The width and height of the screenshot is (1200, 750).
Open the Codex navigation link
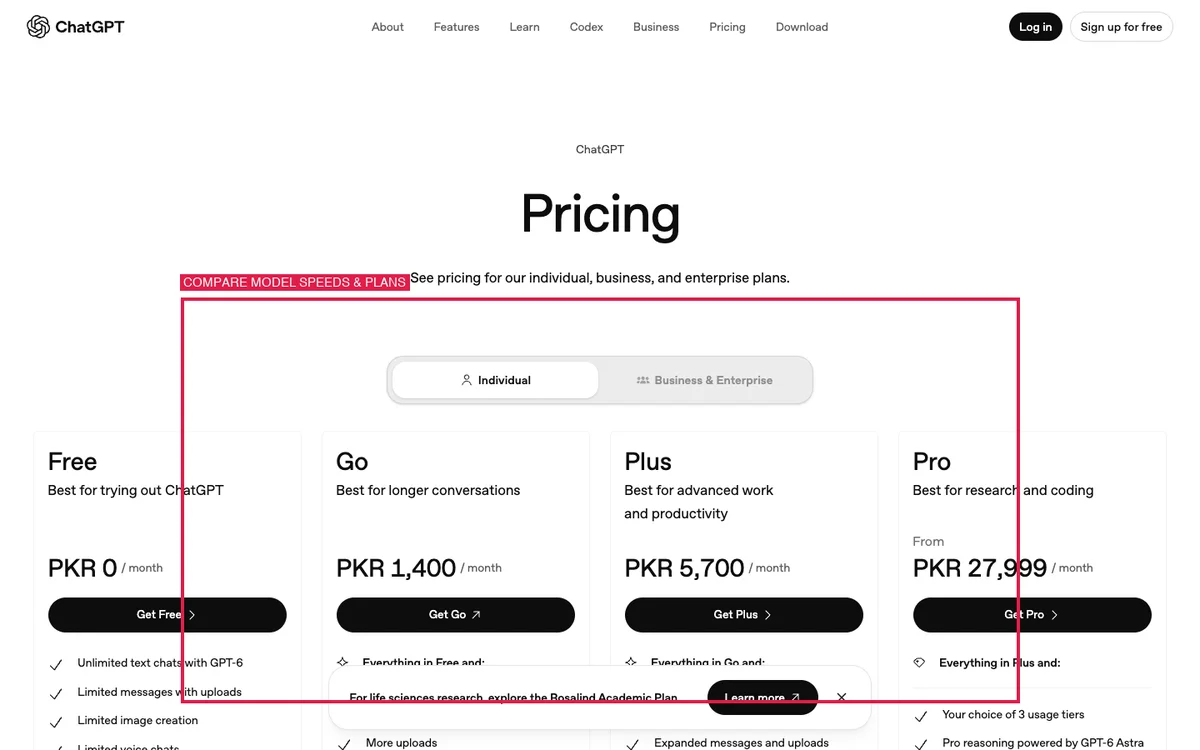[x=586, y=27]
